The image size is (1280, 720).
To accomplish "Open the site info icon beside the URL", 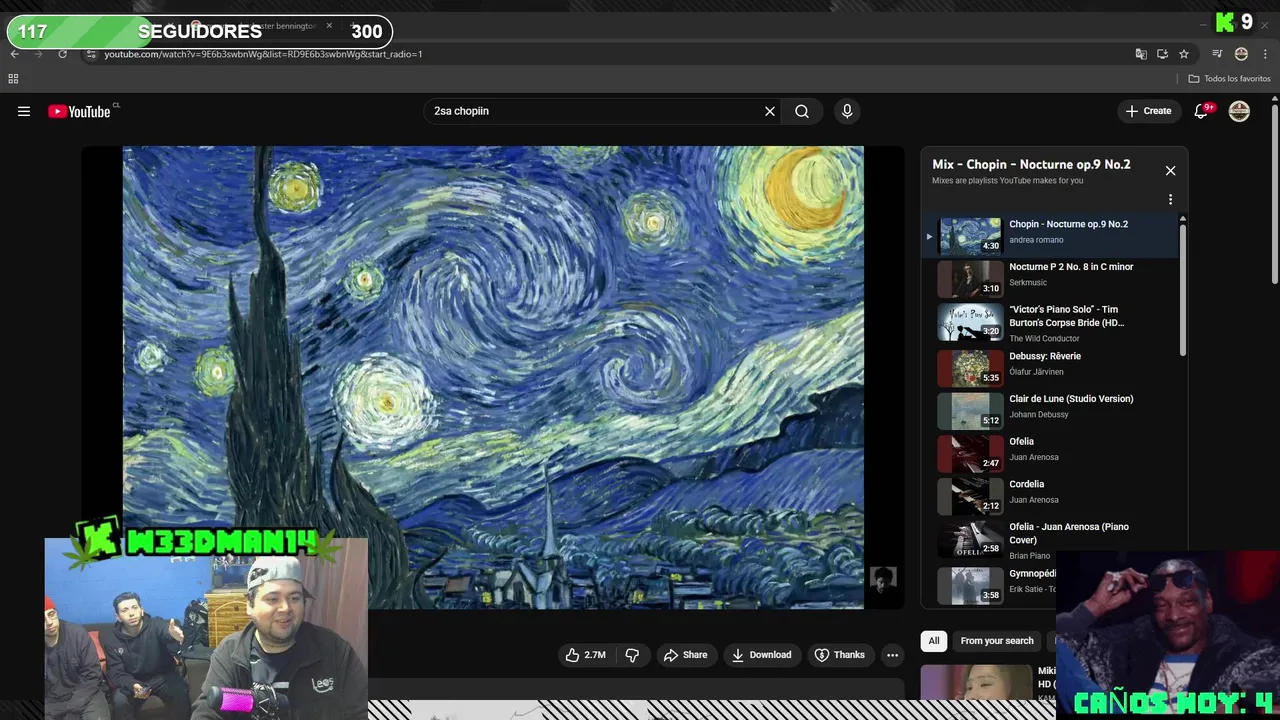I will tap(90, 54).
